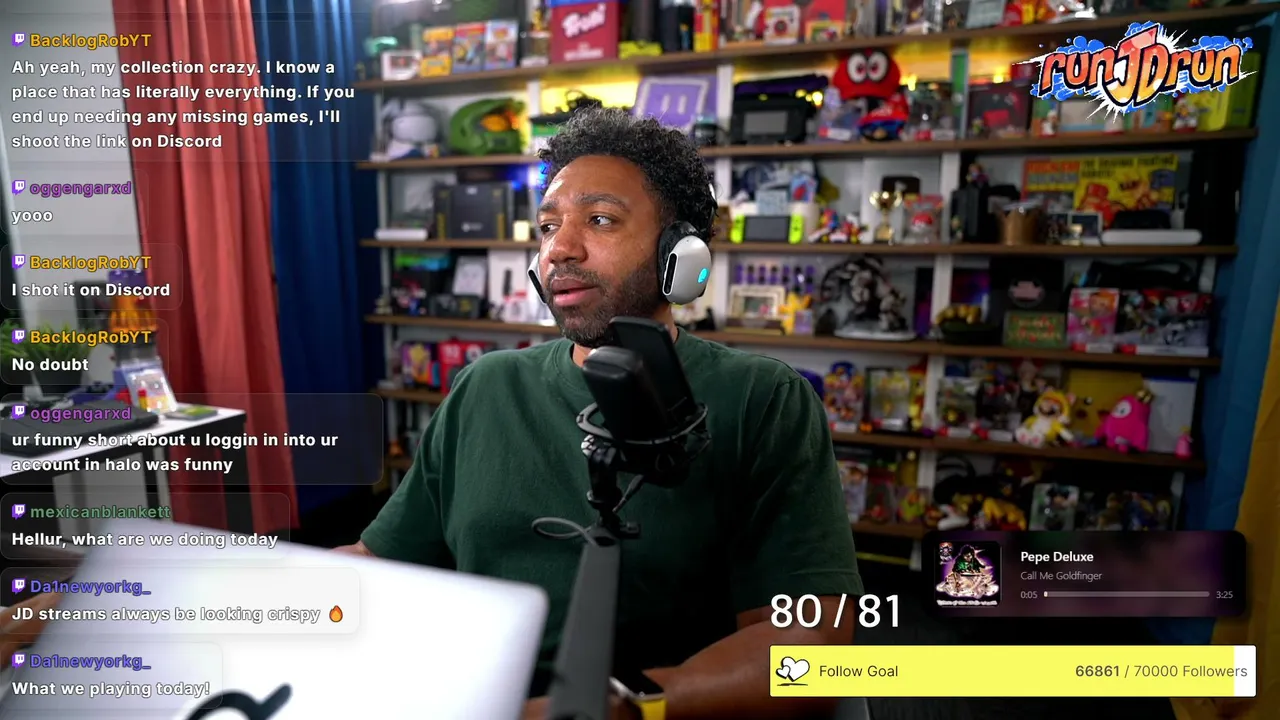Click the 3:25 track duration label
This screenshot has width=1280, height=720.
pyautogui.click(x=1224, y=595)
